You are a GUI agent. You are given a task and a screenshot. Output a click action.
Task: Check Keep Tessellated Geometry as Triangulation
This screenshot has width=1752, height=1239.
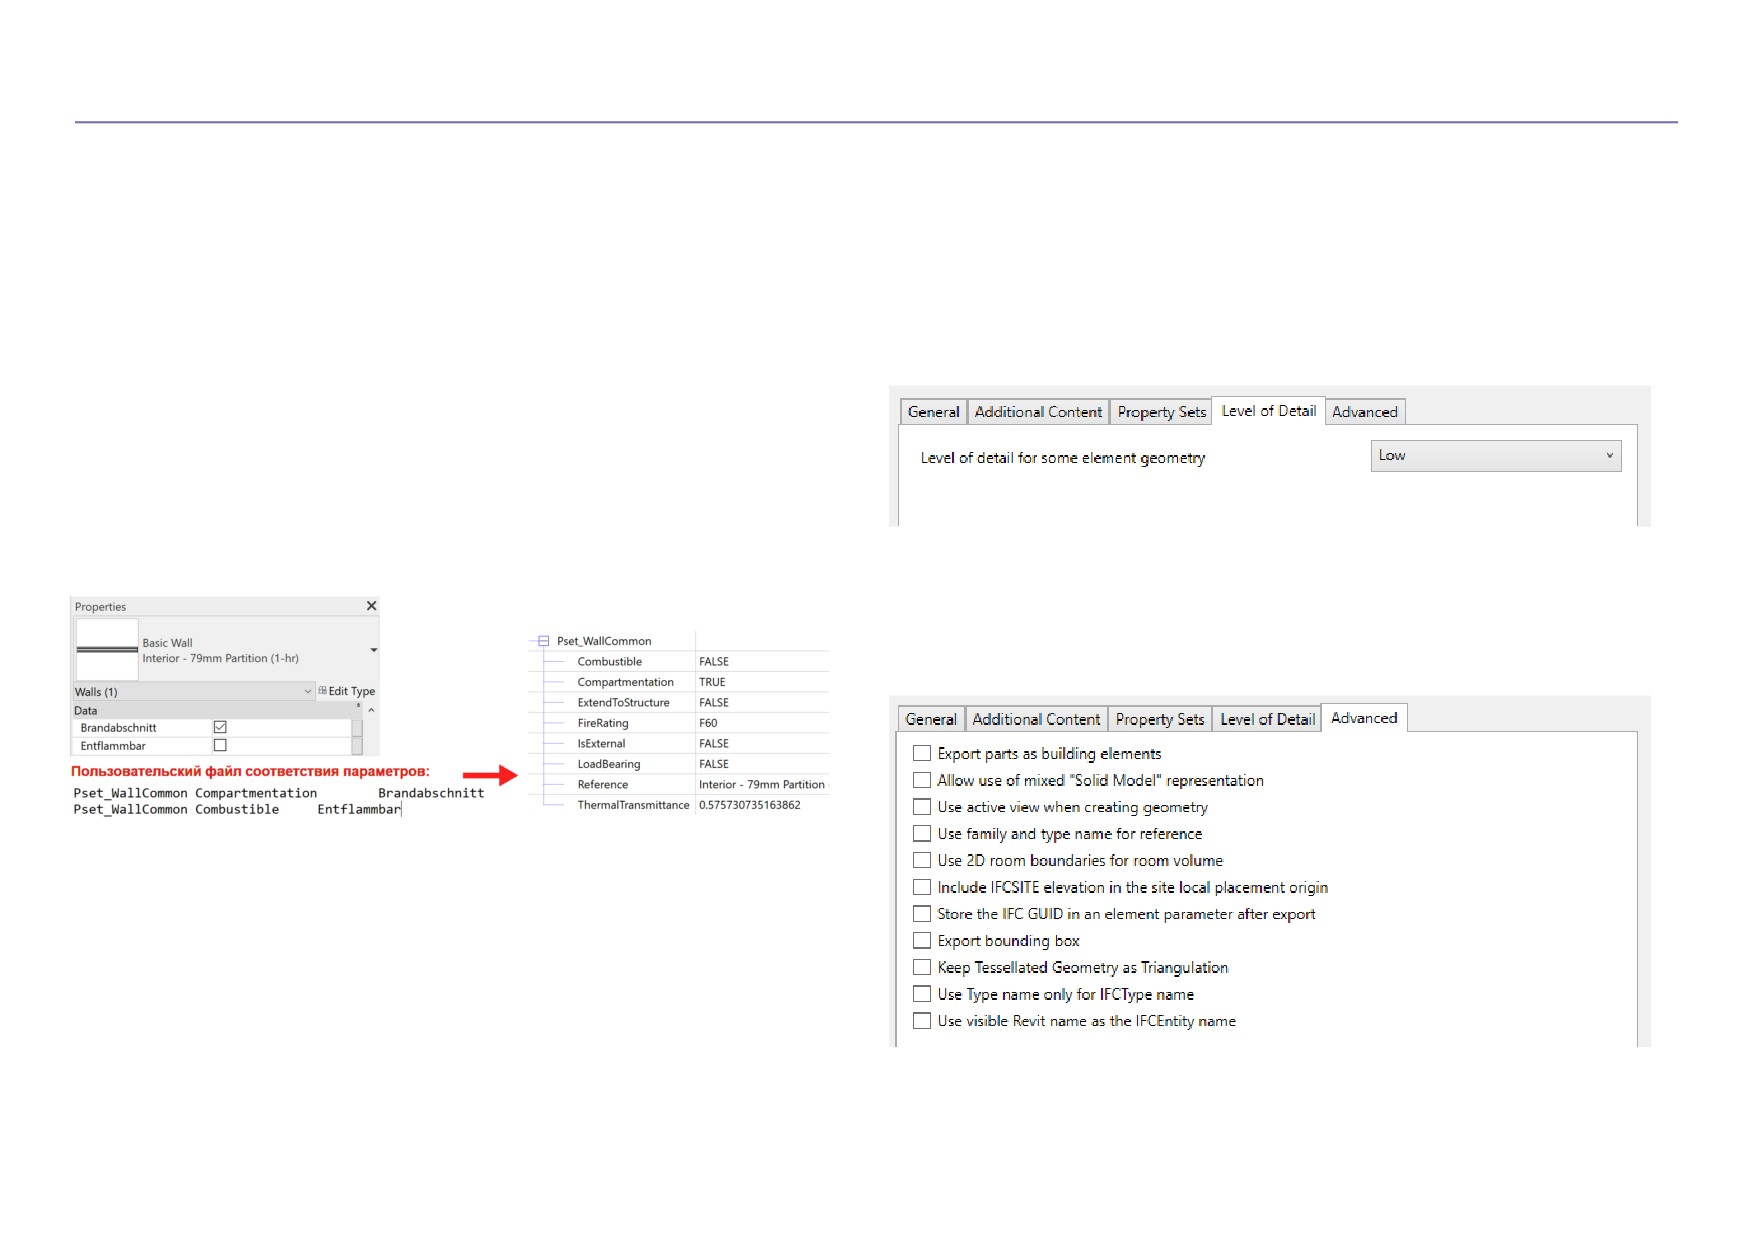[922, 967]
